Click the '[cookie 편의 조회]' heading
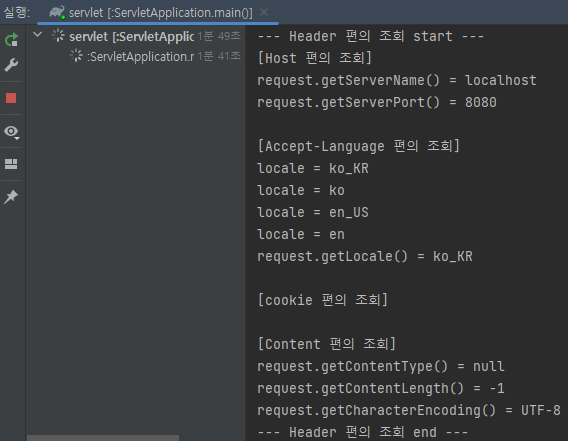Screen dimensions: 568x441 tap(323, 300)
